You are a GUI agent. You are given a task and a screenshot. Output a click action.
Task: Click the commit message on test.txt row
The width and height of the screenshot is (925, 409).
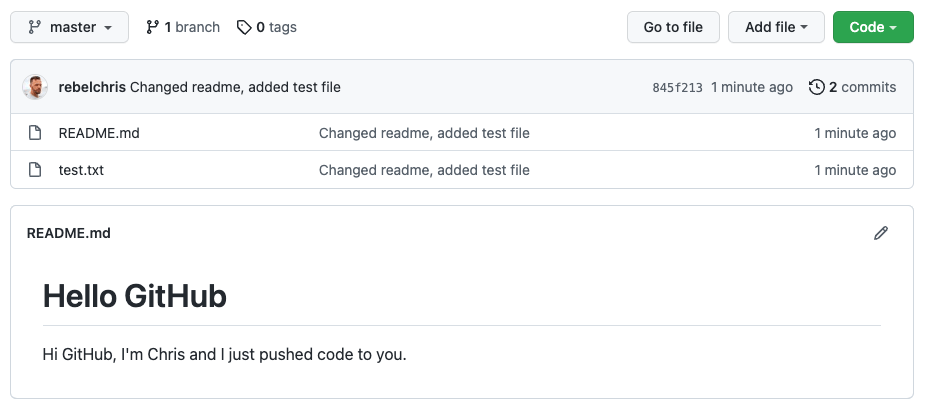coord(424,170)
